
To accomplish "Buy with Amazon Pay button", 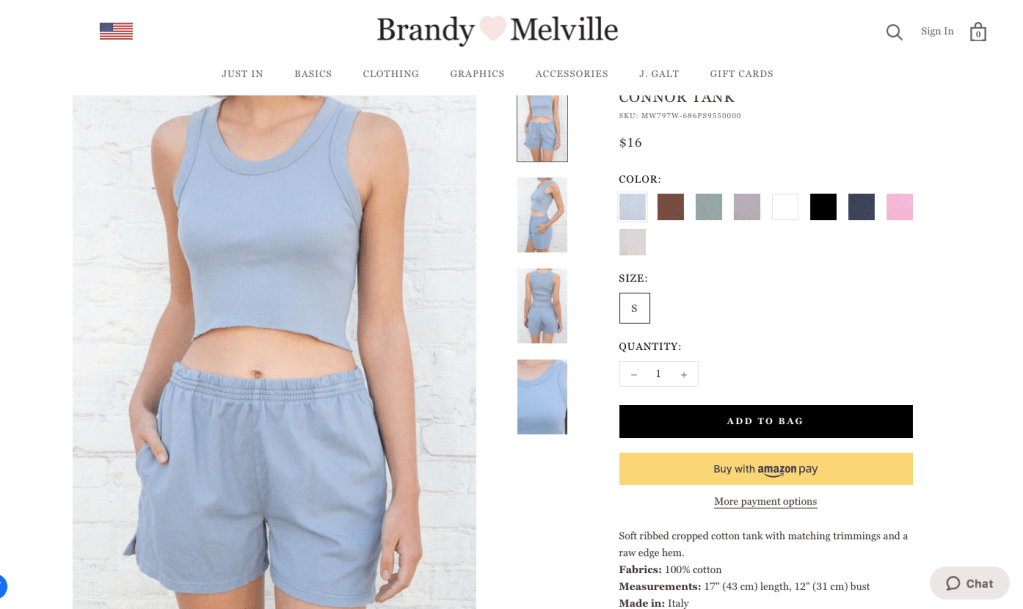I will [765, 469].
